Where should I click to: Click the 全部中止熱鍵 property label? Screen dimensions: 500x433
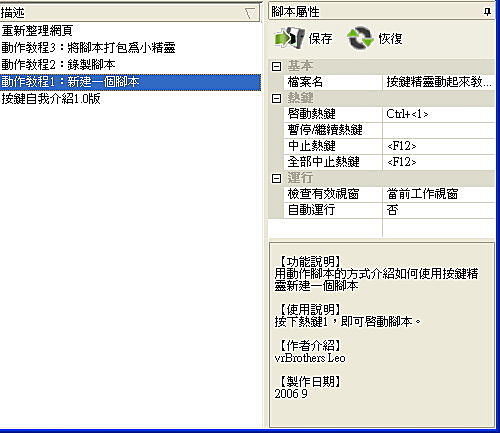324,162
